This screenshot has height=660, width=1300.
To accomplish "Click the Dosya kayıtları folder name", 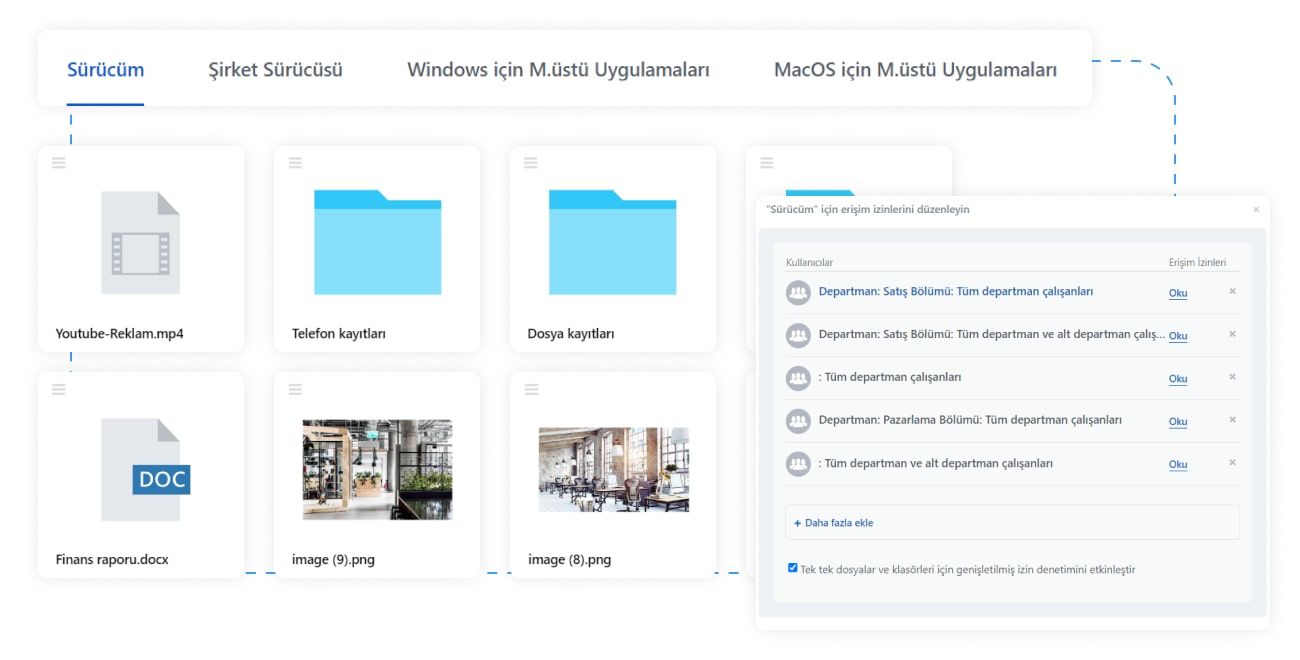I will tap(570, 334).
